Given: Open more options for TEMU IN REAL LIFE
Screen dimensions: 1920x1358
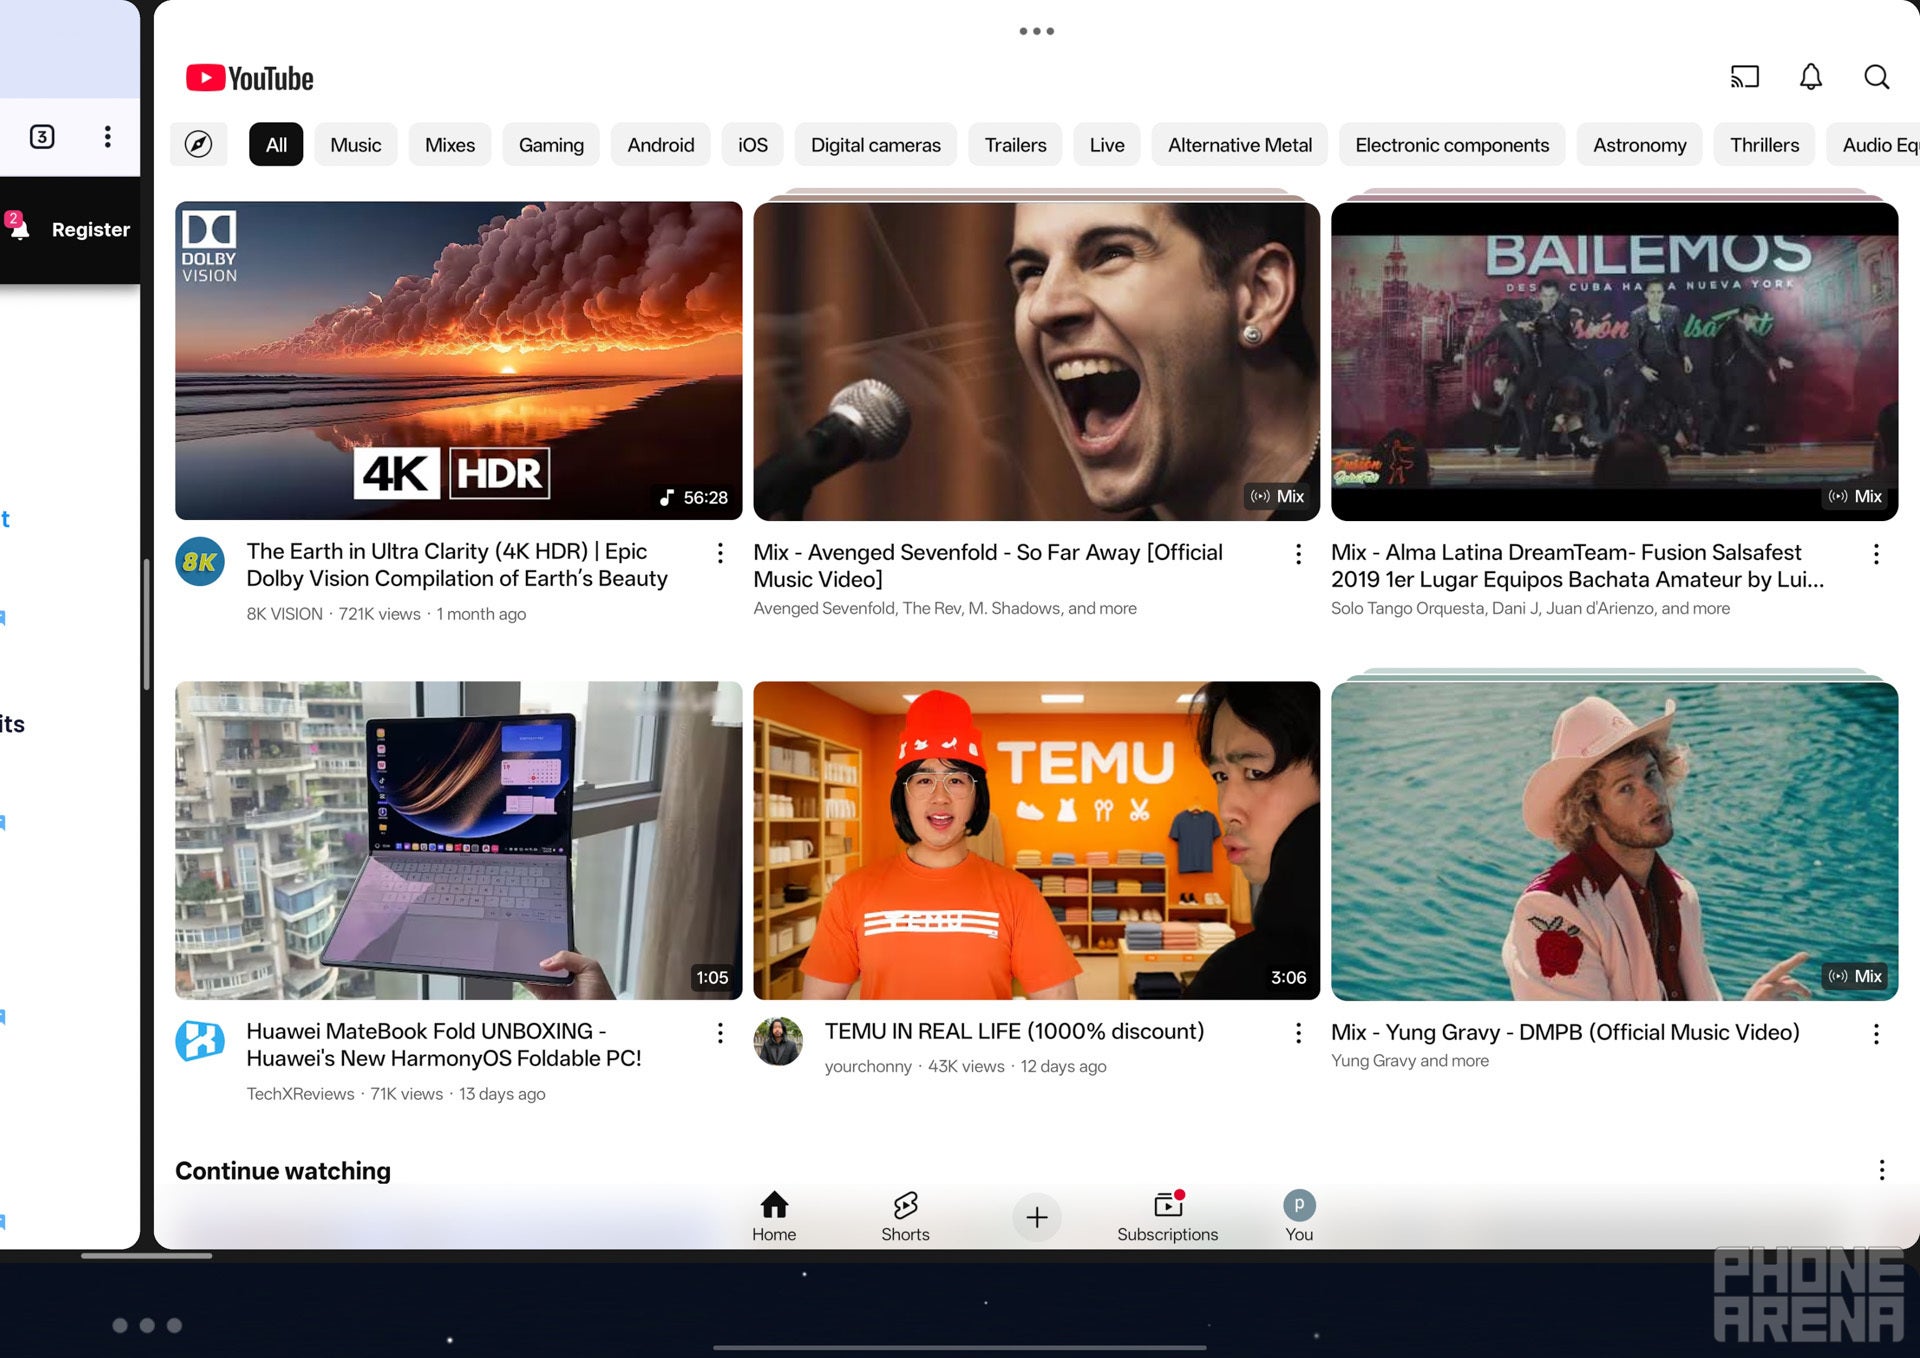Looking at the screenshot, I should (1298, 1033).
